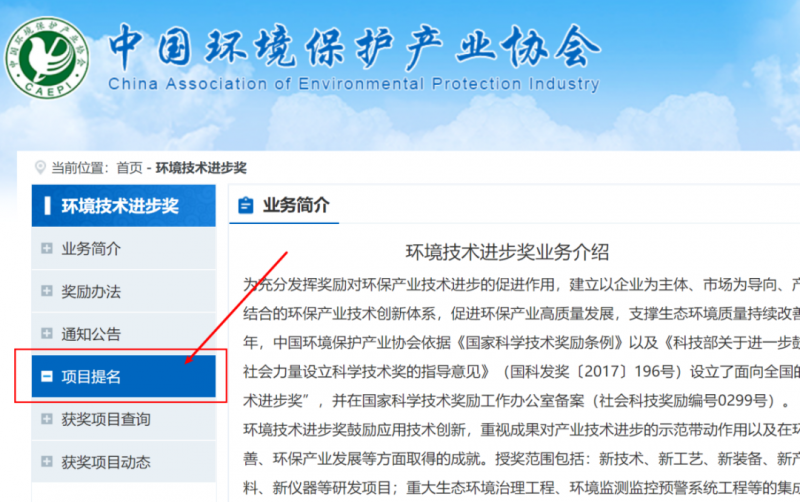Click the 环境技术进步奖 sidebar header
Image resolution: width=800 pixels, height=502 pixels.
click(x=120, y=206)
